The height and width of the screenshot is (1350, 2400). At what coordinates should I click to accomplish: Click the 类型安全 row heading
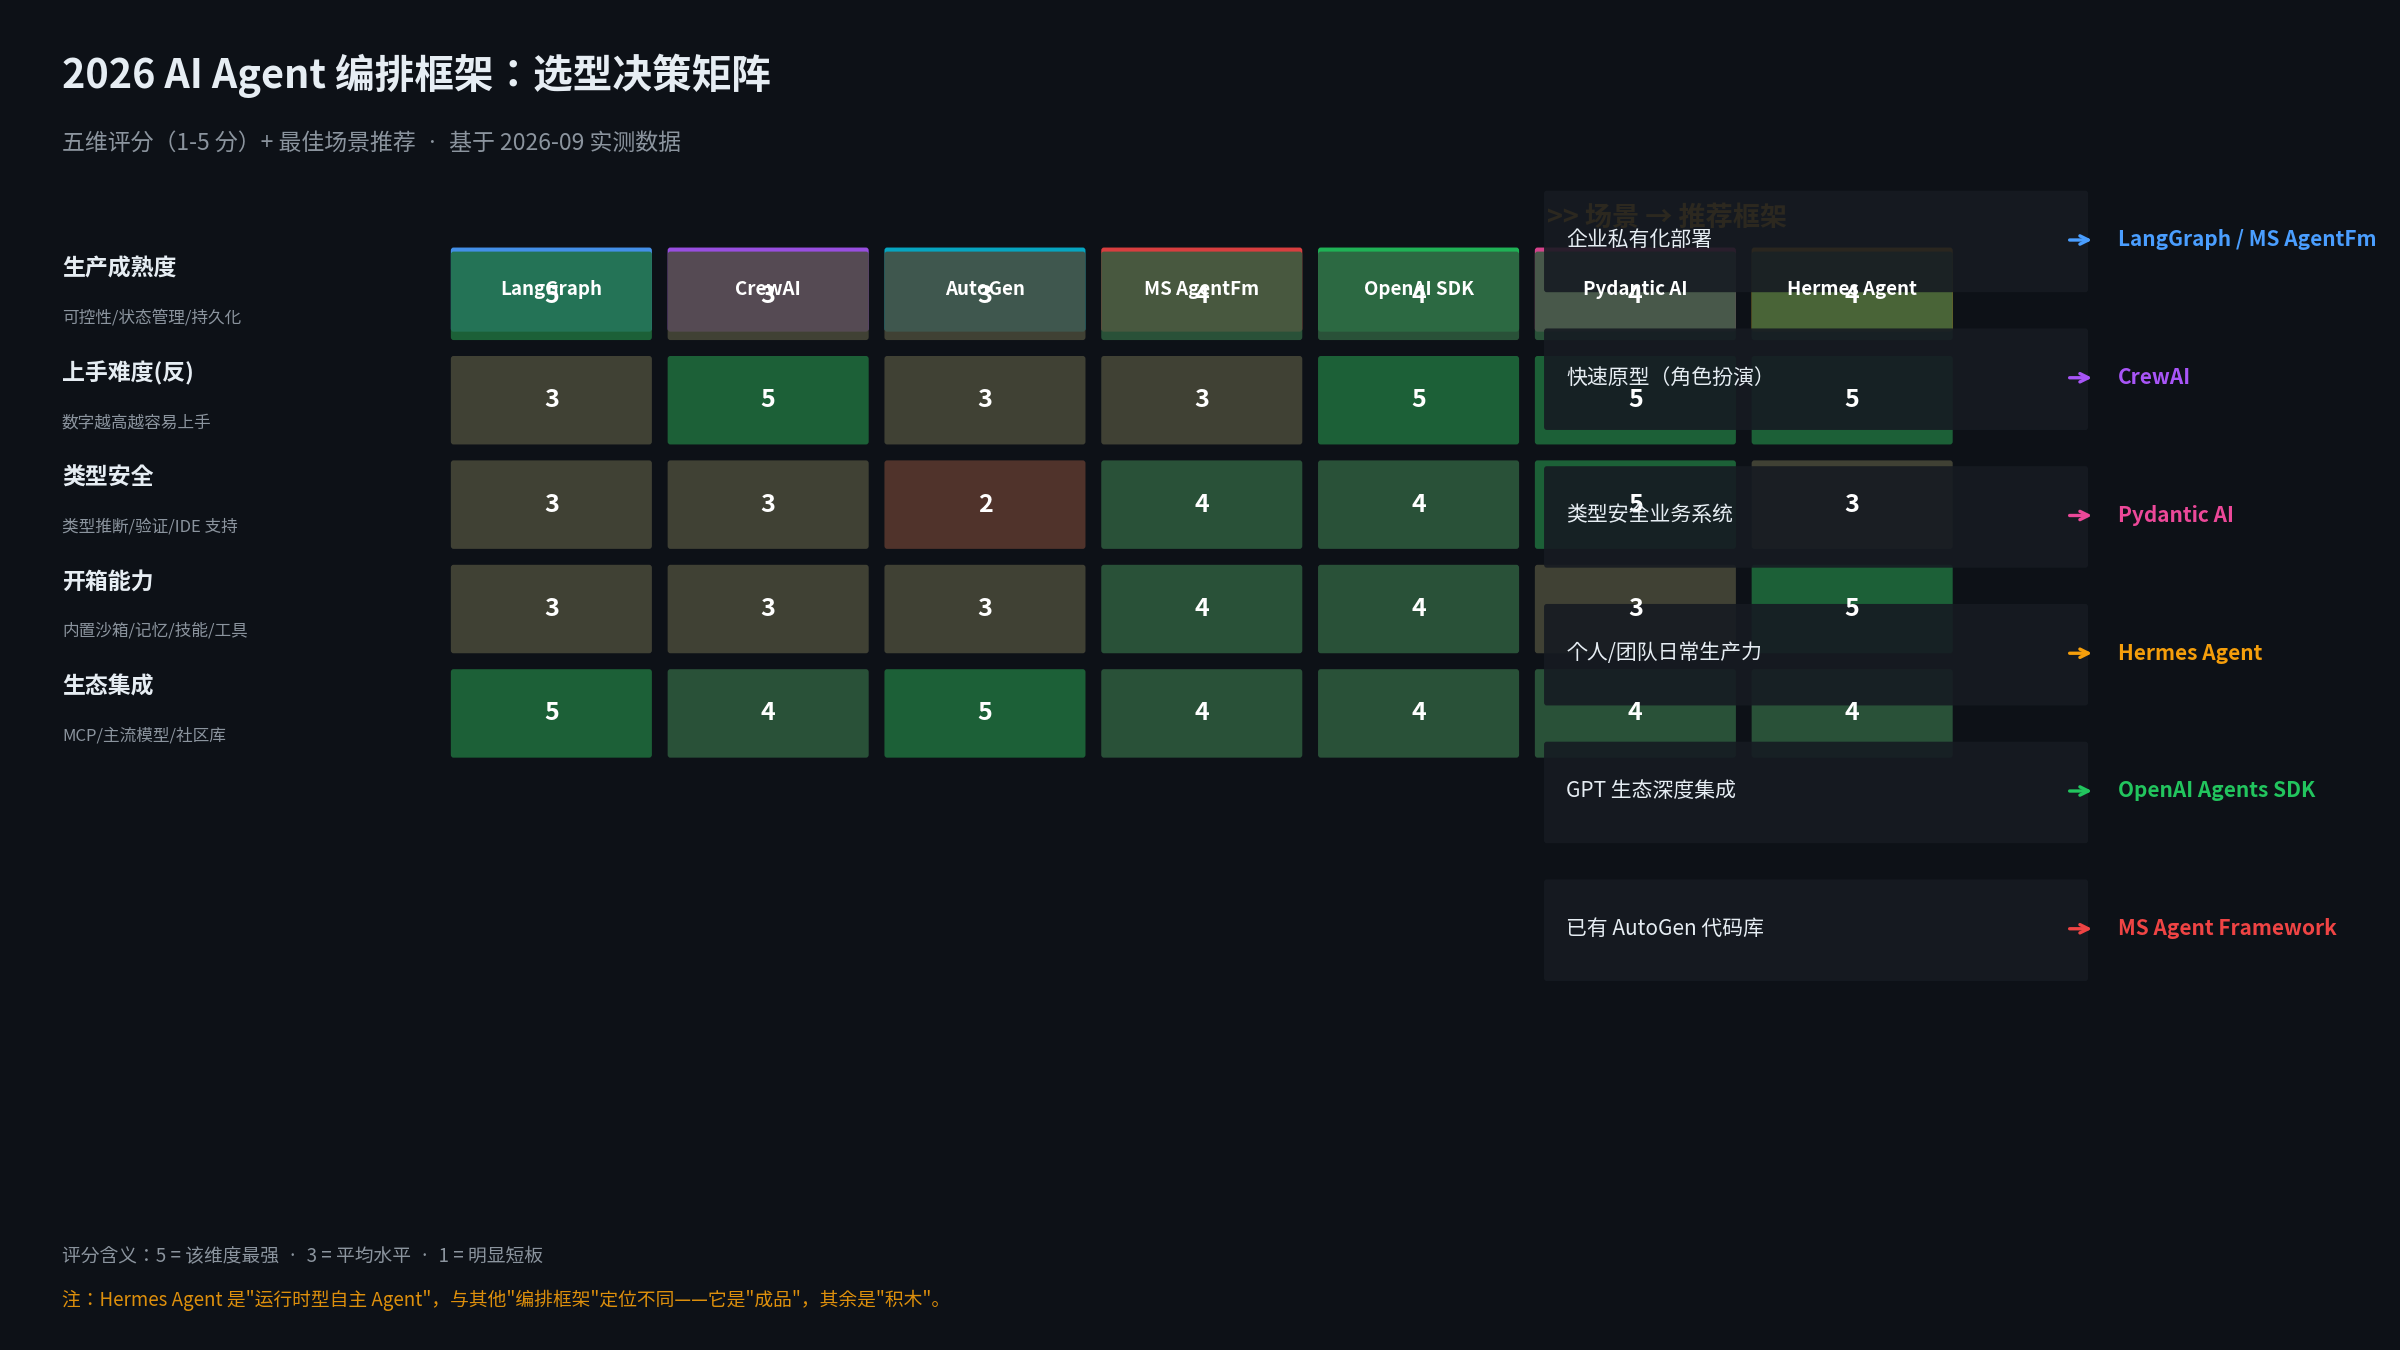[x=108, y=476]
